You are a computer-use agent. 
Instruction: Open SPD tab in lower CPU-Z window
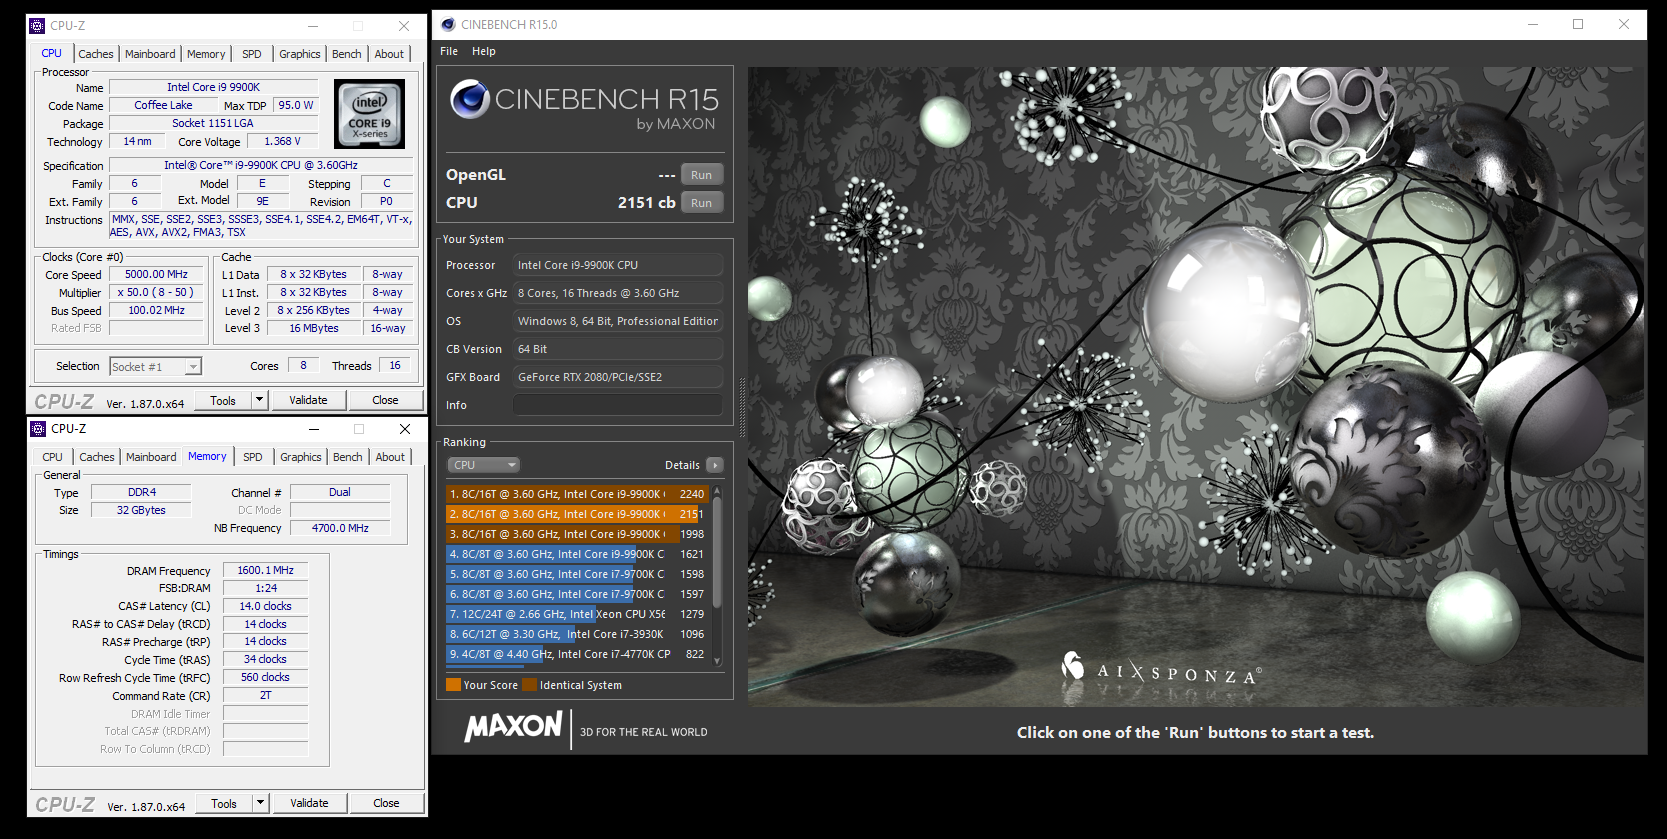tap(253, 457)
